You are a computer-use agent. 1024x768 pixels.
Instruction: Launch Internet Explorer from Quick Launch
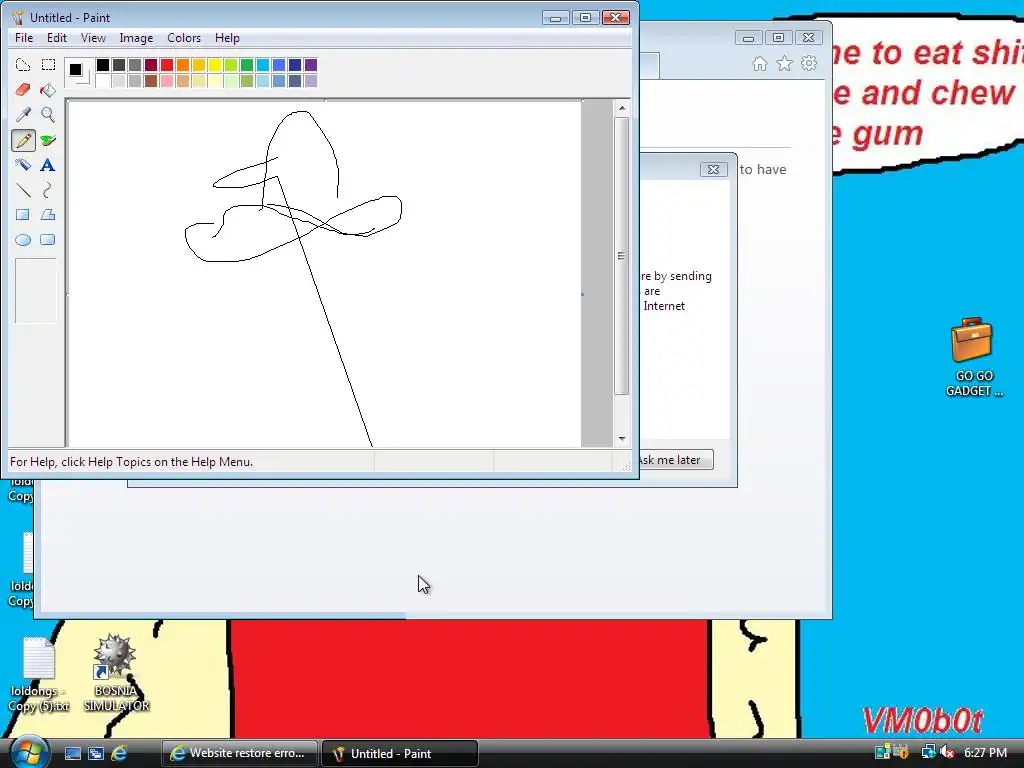click(119, 753)
